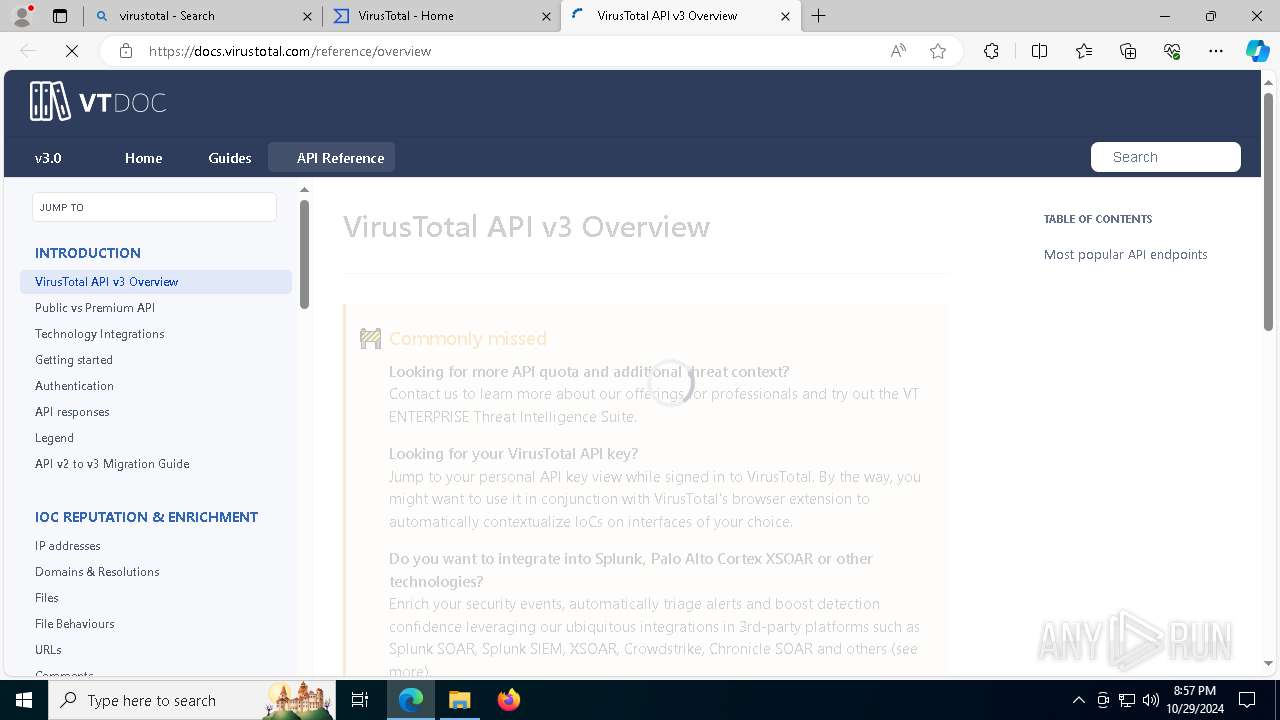
Task: Click the JUMP TO input box
Action: tap(154, 207)
